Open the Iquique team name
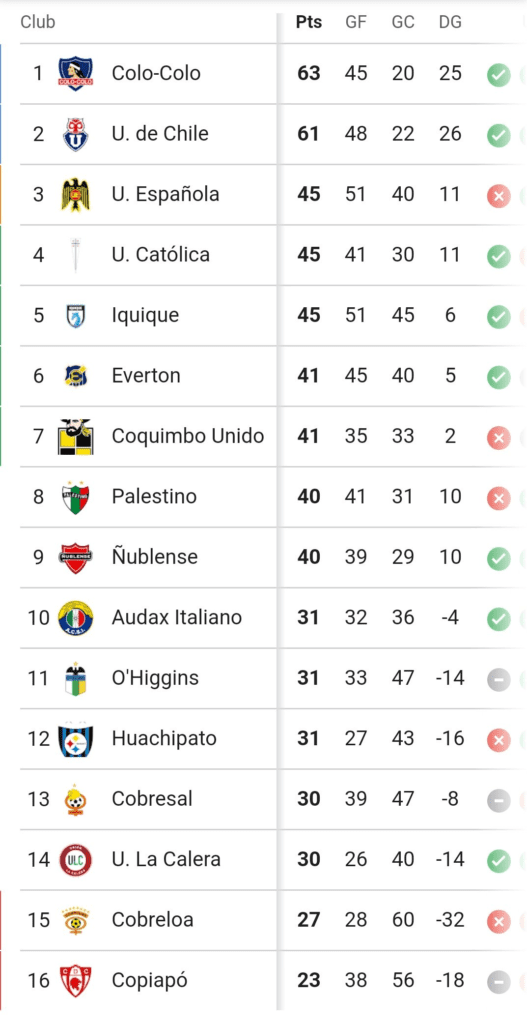 tap(145, 315)
